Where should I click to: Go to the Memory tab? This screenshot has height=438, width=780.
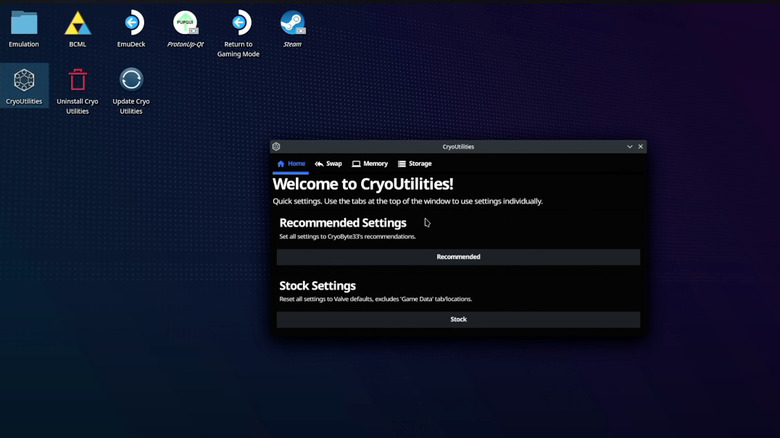(370, 164)
